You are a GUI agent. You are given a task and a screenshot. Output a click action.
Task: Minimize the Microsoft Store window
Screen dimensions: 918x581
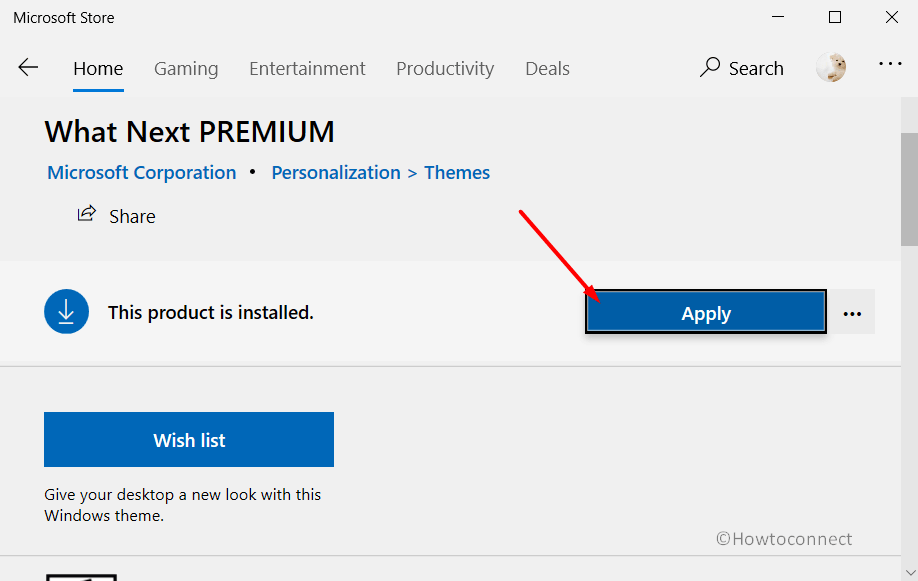click(778, 17)
